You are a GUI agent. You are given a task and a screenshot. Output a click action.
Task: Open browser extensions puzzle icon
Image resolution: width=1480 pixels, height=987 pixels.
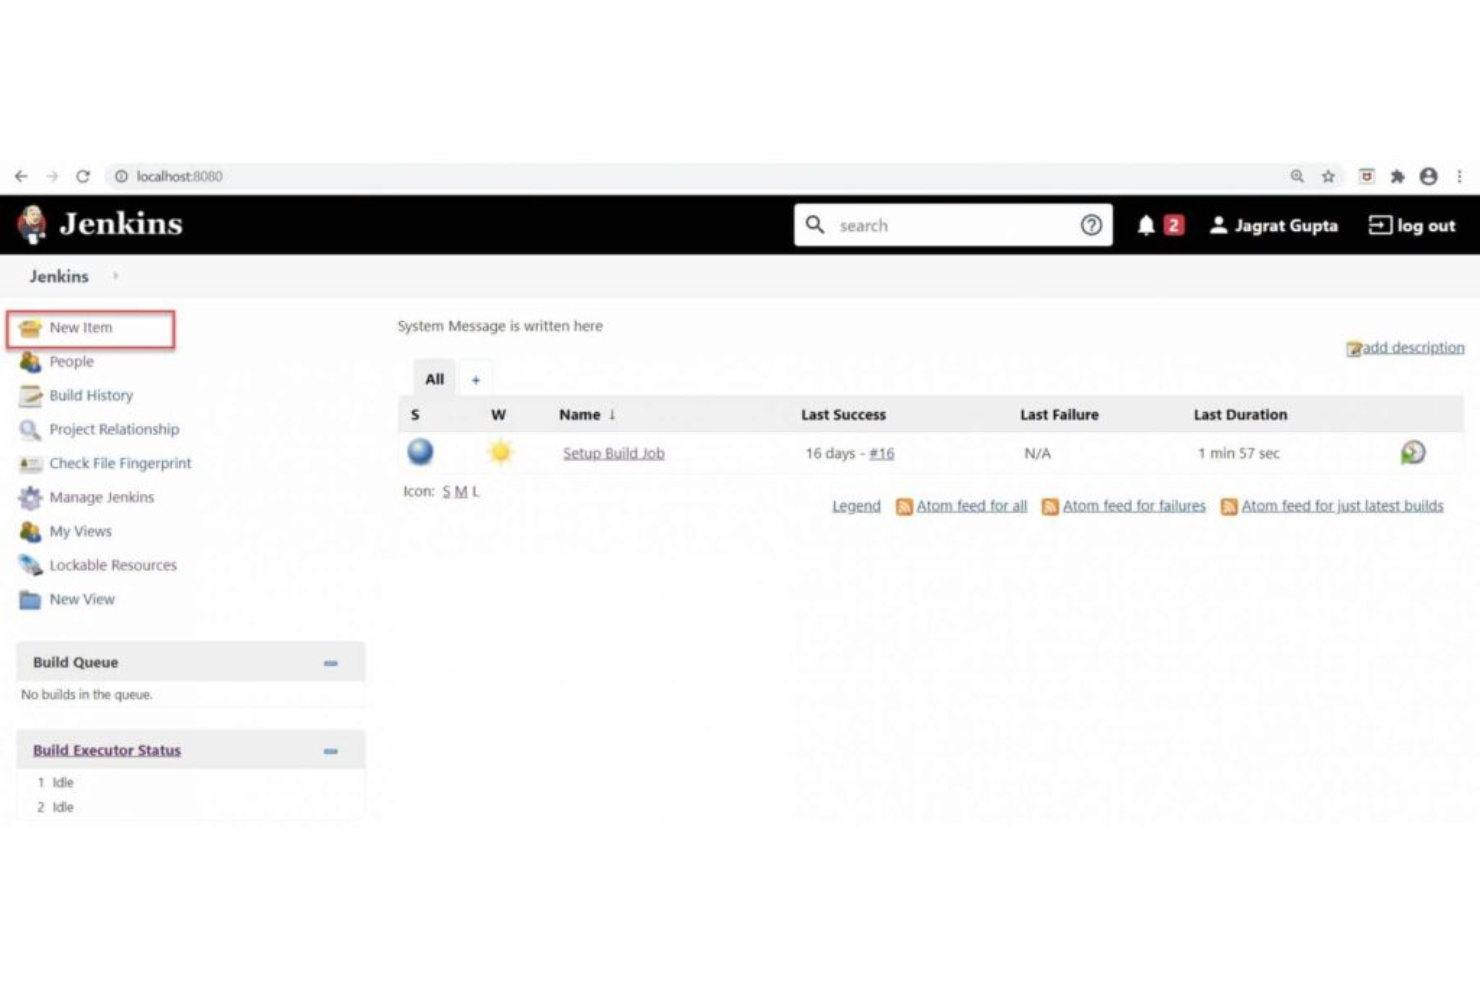1398,176
